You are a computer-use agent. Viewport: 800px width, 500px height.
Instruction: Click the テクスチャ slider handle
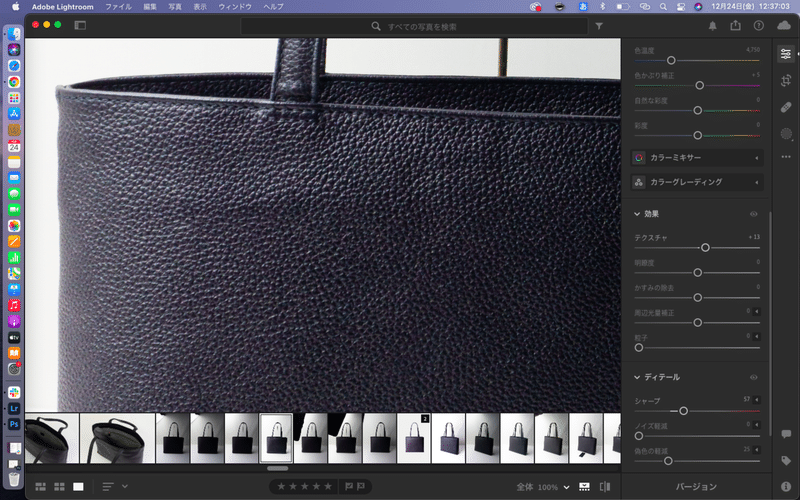tap(705, 247)
